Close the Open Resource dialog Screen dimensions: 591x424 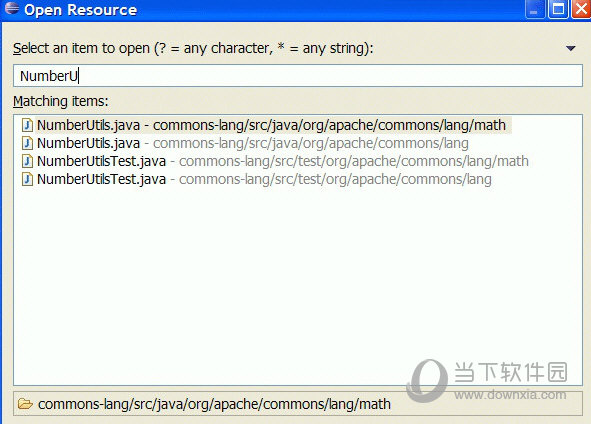[x=581, y=9]
